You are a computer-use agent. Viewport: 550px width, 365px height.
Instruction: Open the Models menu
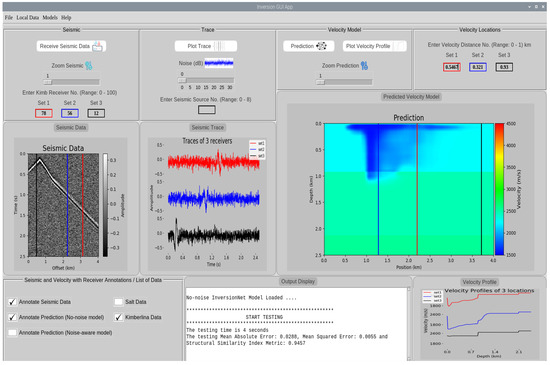coord(50,18)
